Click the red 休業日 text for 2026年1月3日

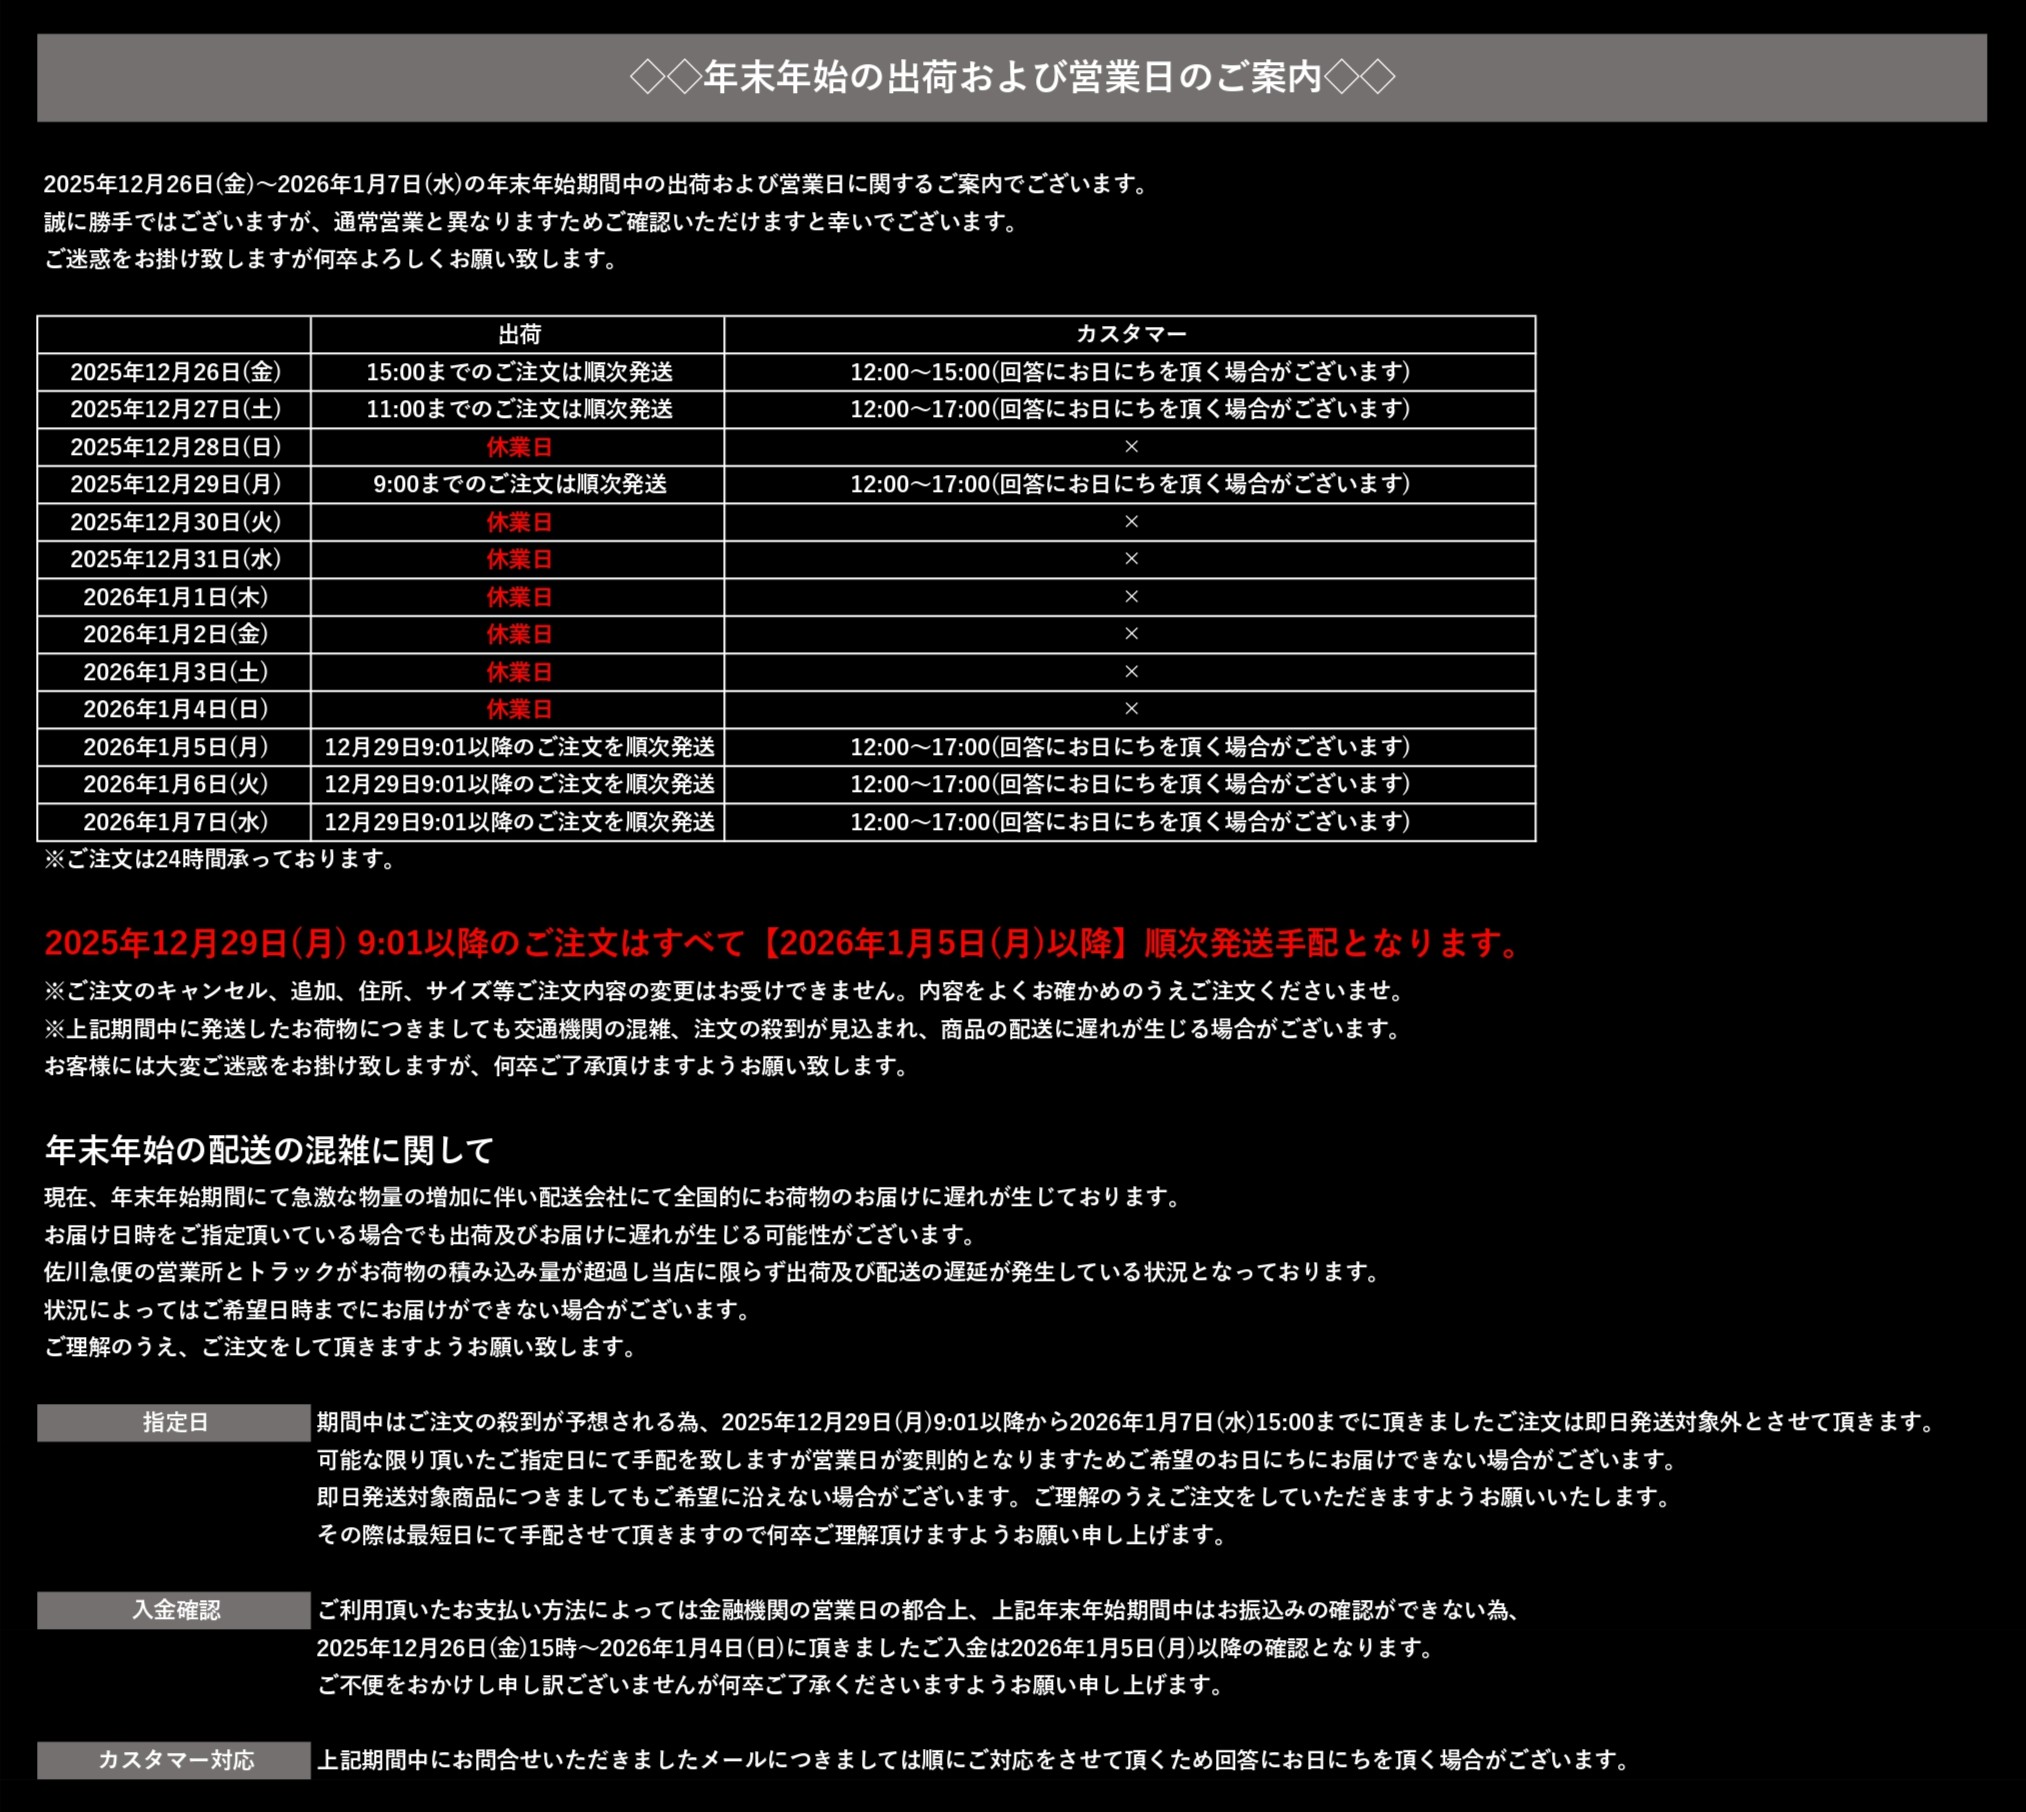coord(519,672)
